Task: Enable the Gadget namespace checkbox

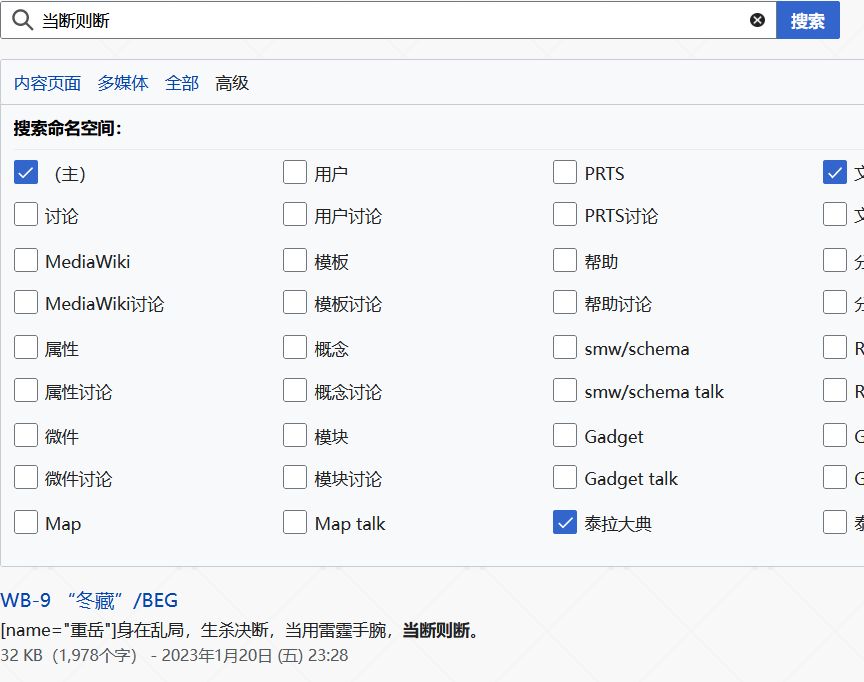Action: tap(564, 435)
